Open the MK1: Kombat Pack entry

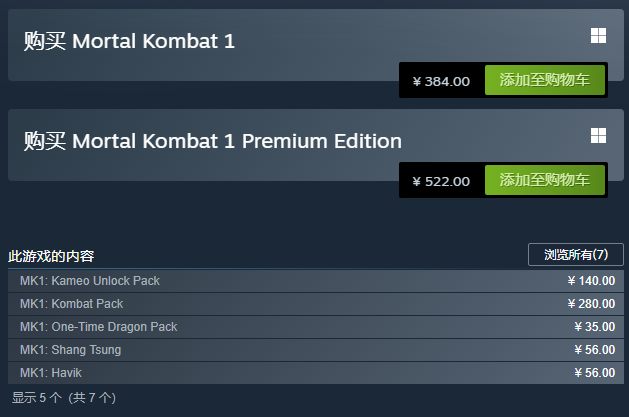pyautogui.click(x=316, y=304)
